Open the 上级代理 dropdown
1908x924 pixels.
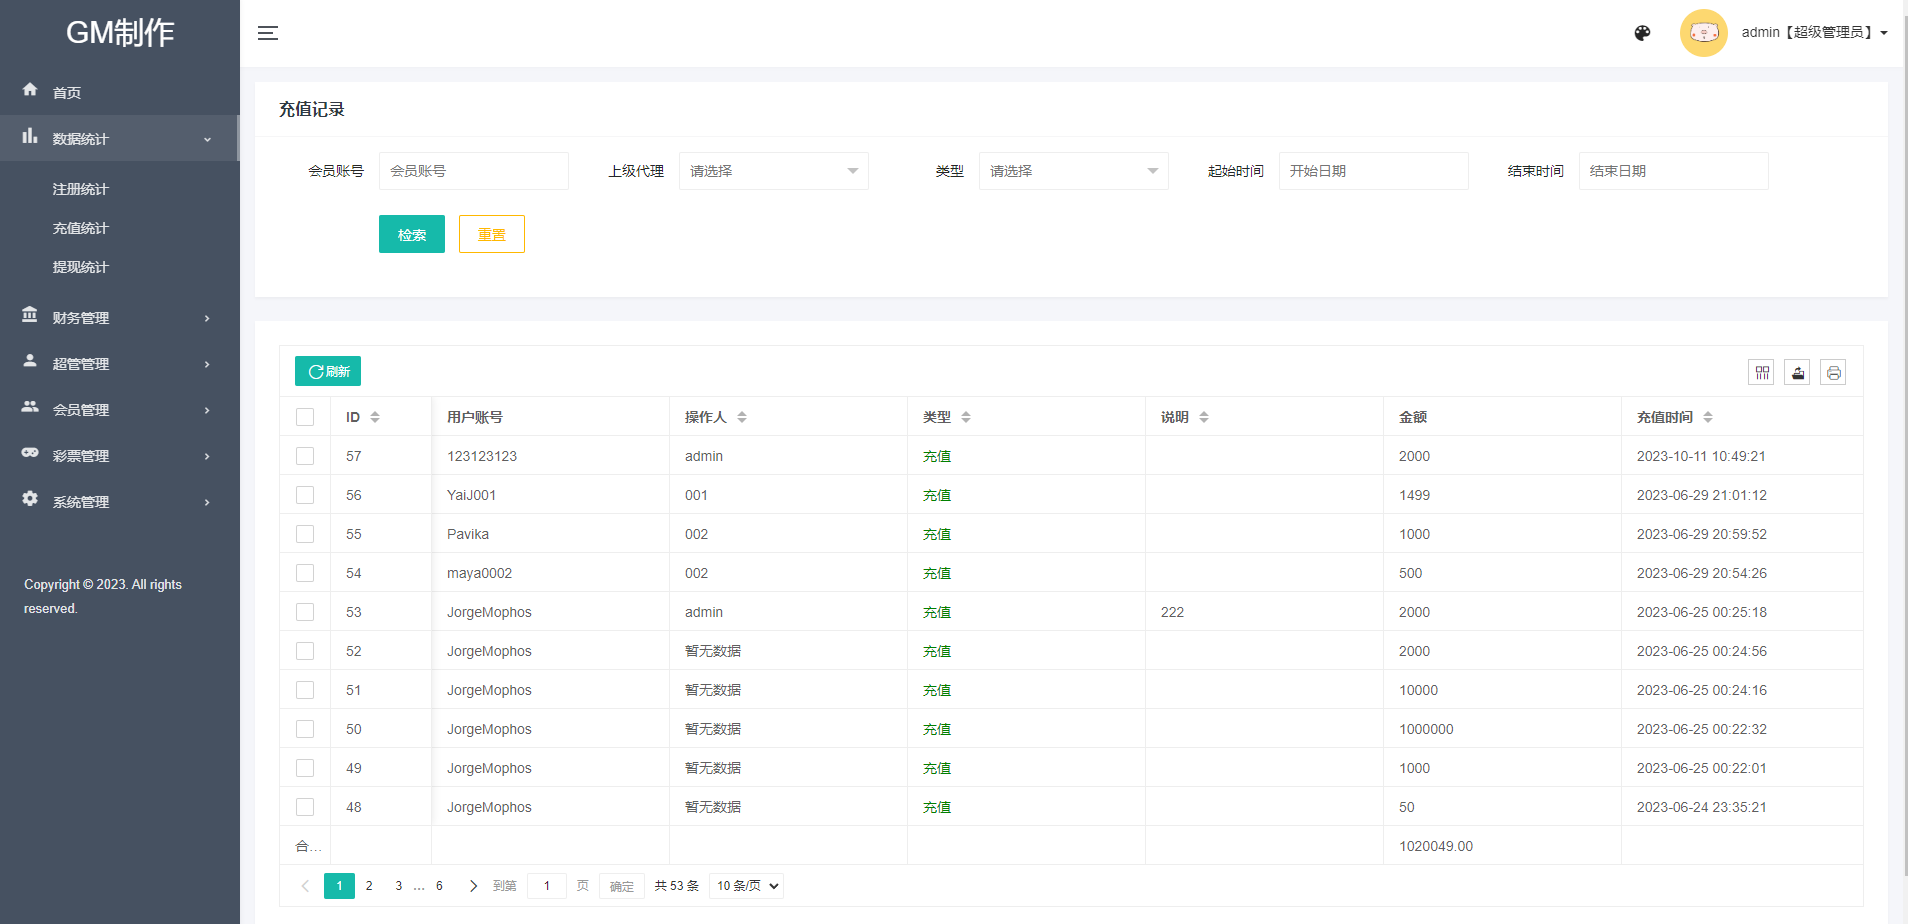pos(773,171)
